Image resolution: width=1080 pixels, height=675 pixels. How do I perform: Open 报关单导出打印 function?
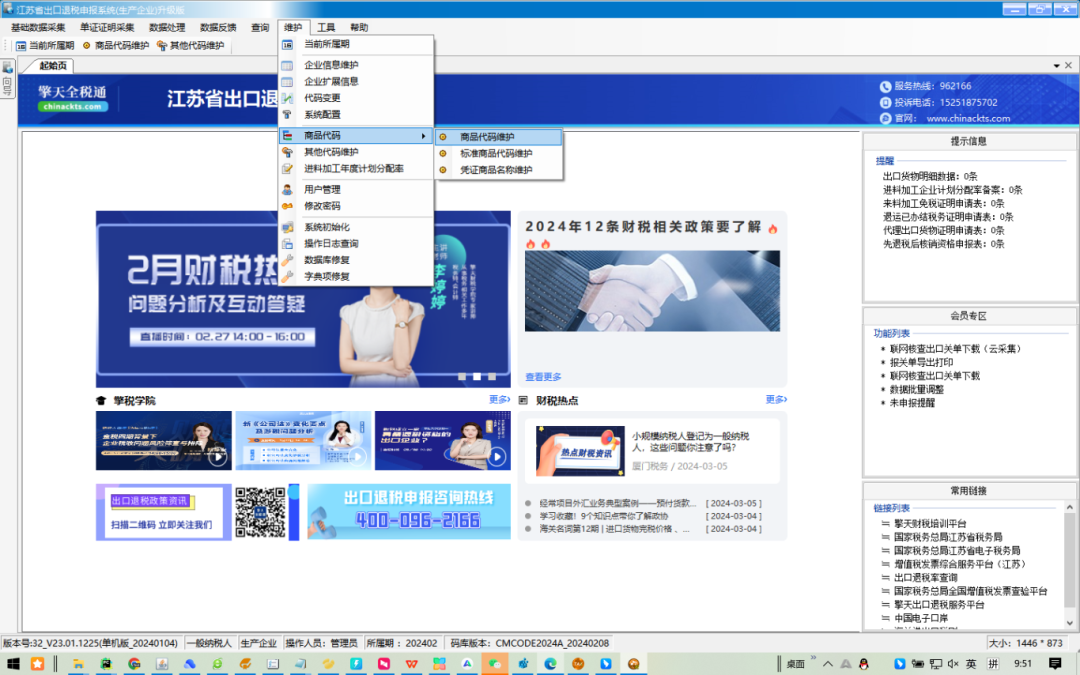point(922,362)
